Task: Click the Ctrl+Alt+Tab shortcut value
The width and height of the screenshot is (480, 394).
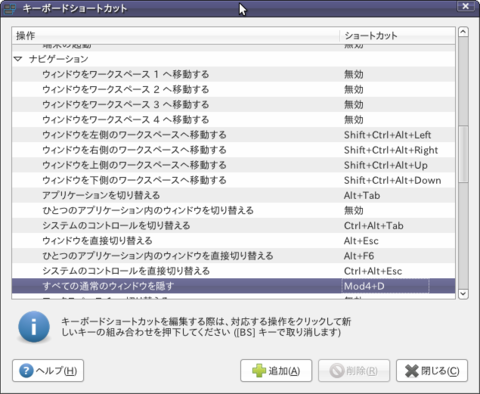Action: pos(374,226)
